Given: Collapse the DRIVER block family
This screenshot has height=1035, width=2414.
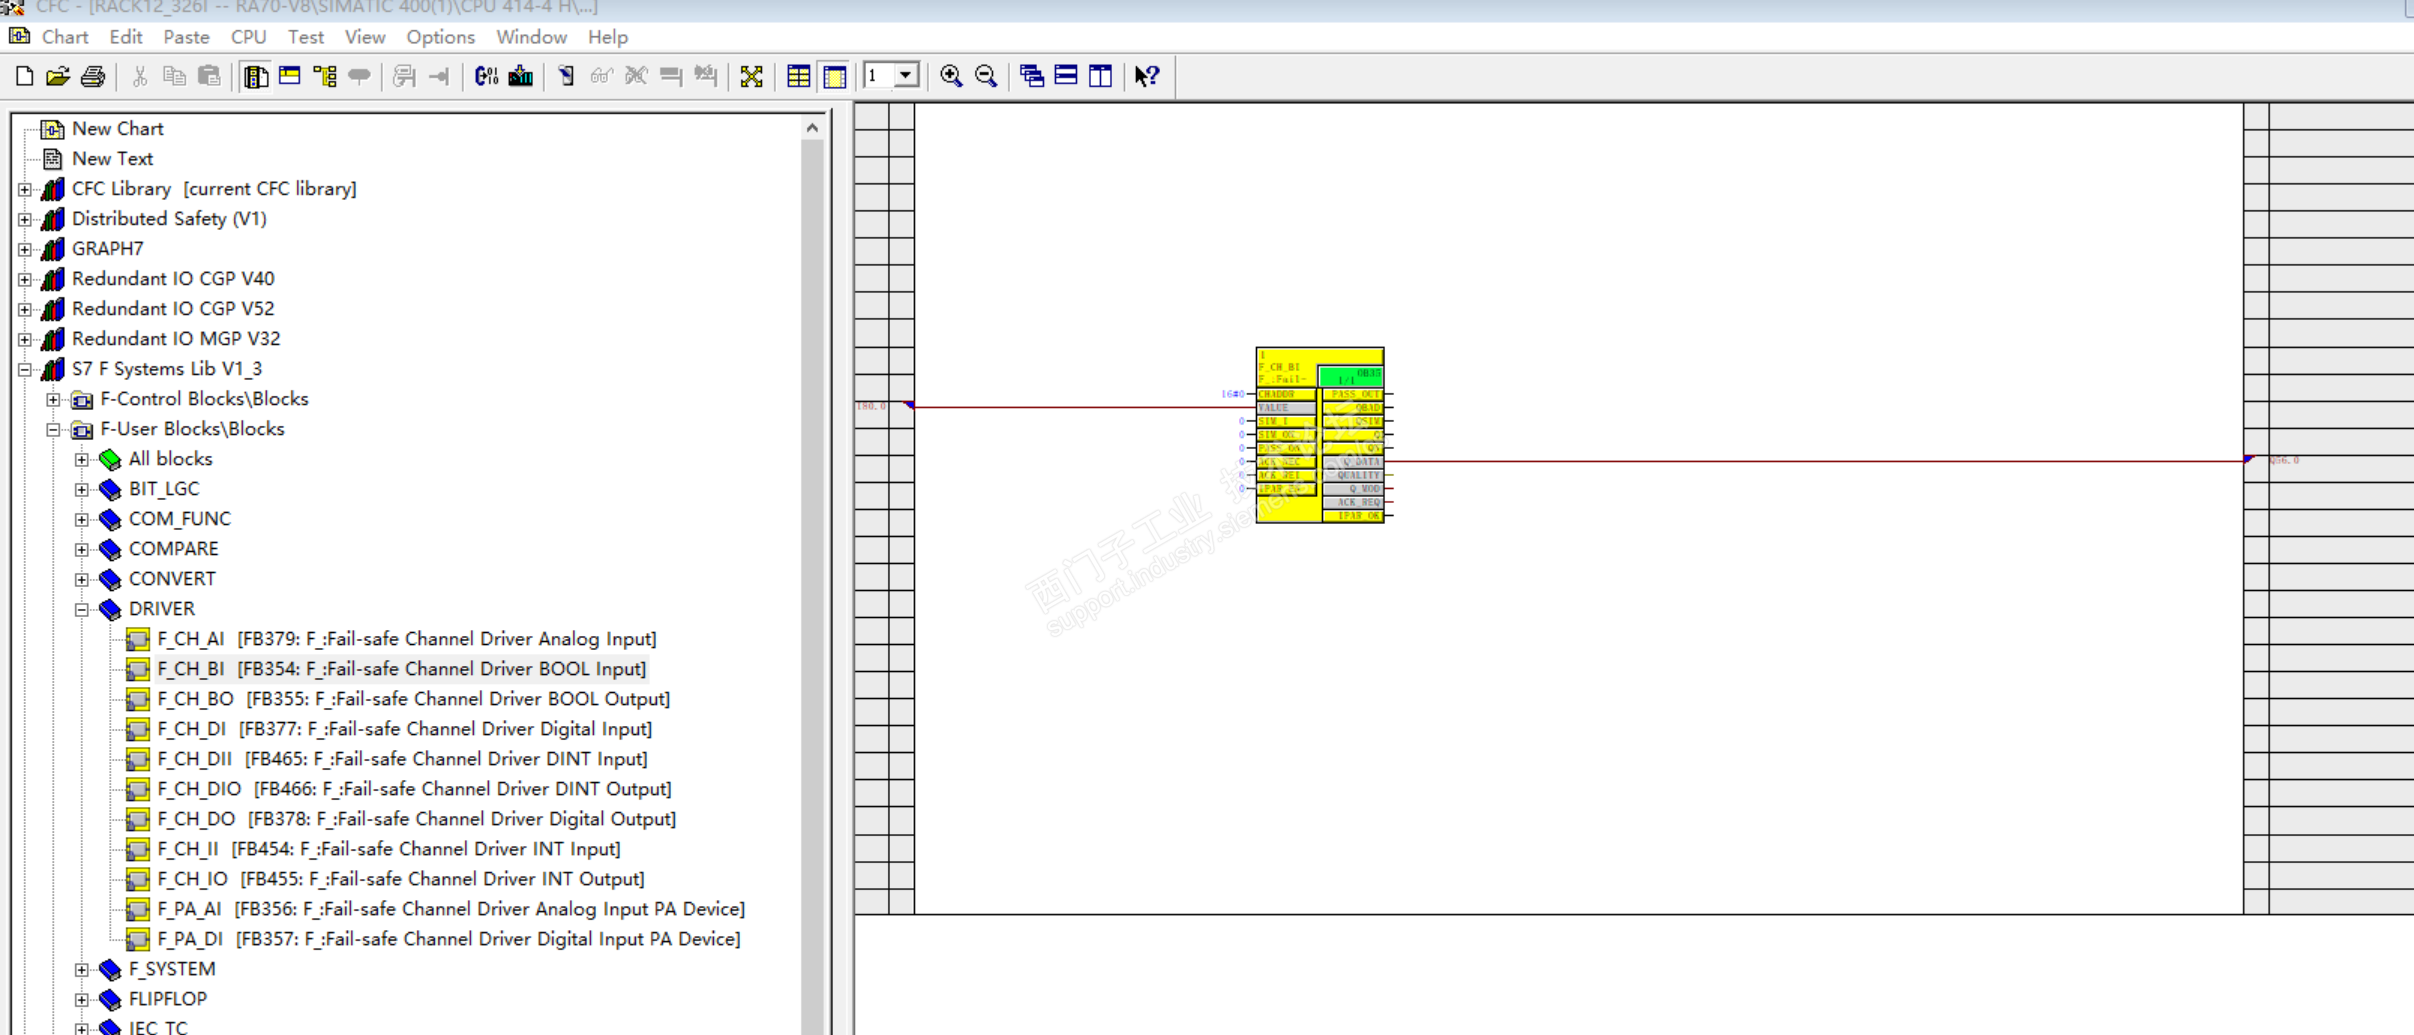Looking at the screenshot, I should (x=82, y=609).
